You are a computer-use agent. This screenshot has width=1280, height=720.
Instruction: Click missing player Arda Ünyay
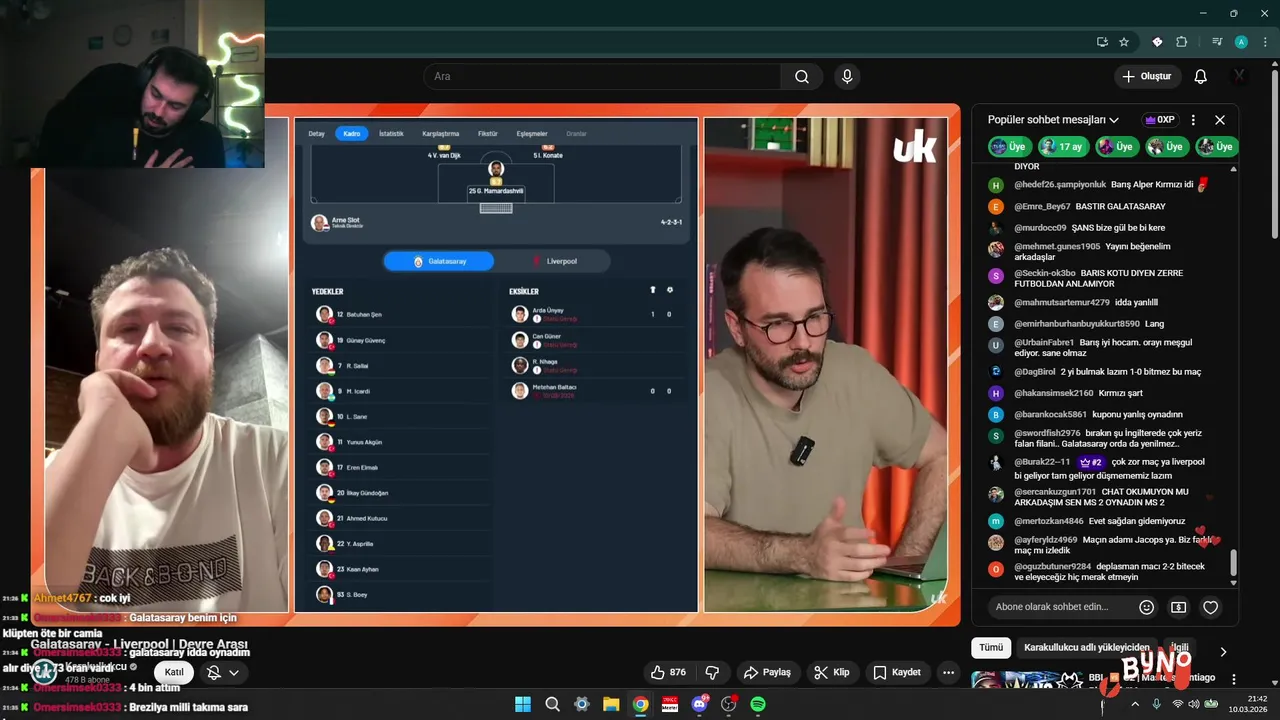click(597, 314)
